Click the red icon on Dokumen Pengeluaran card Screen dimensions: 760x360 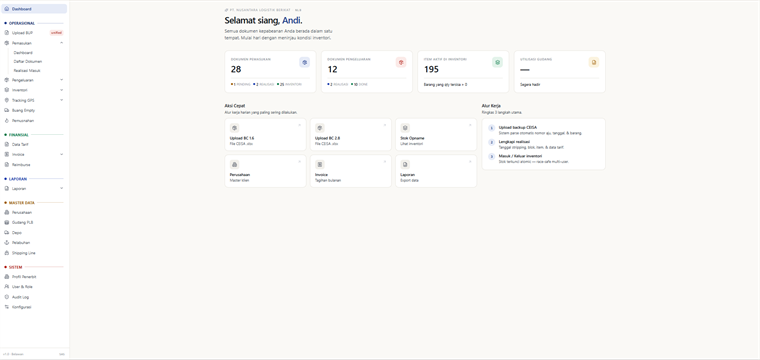coord(401,62)
